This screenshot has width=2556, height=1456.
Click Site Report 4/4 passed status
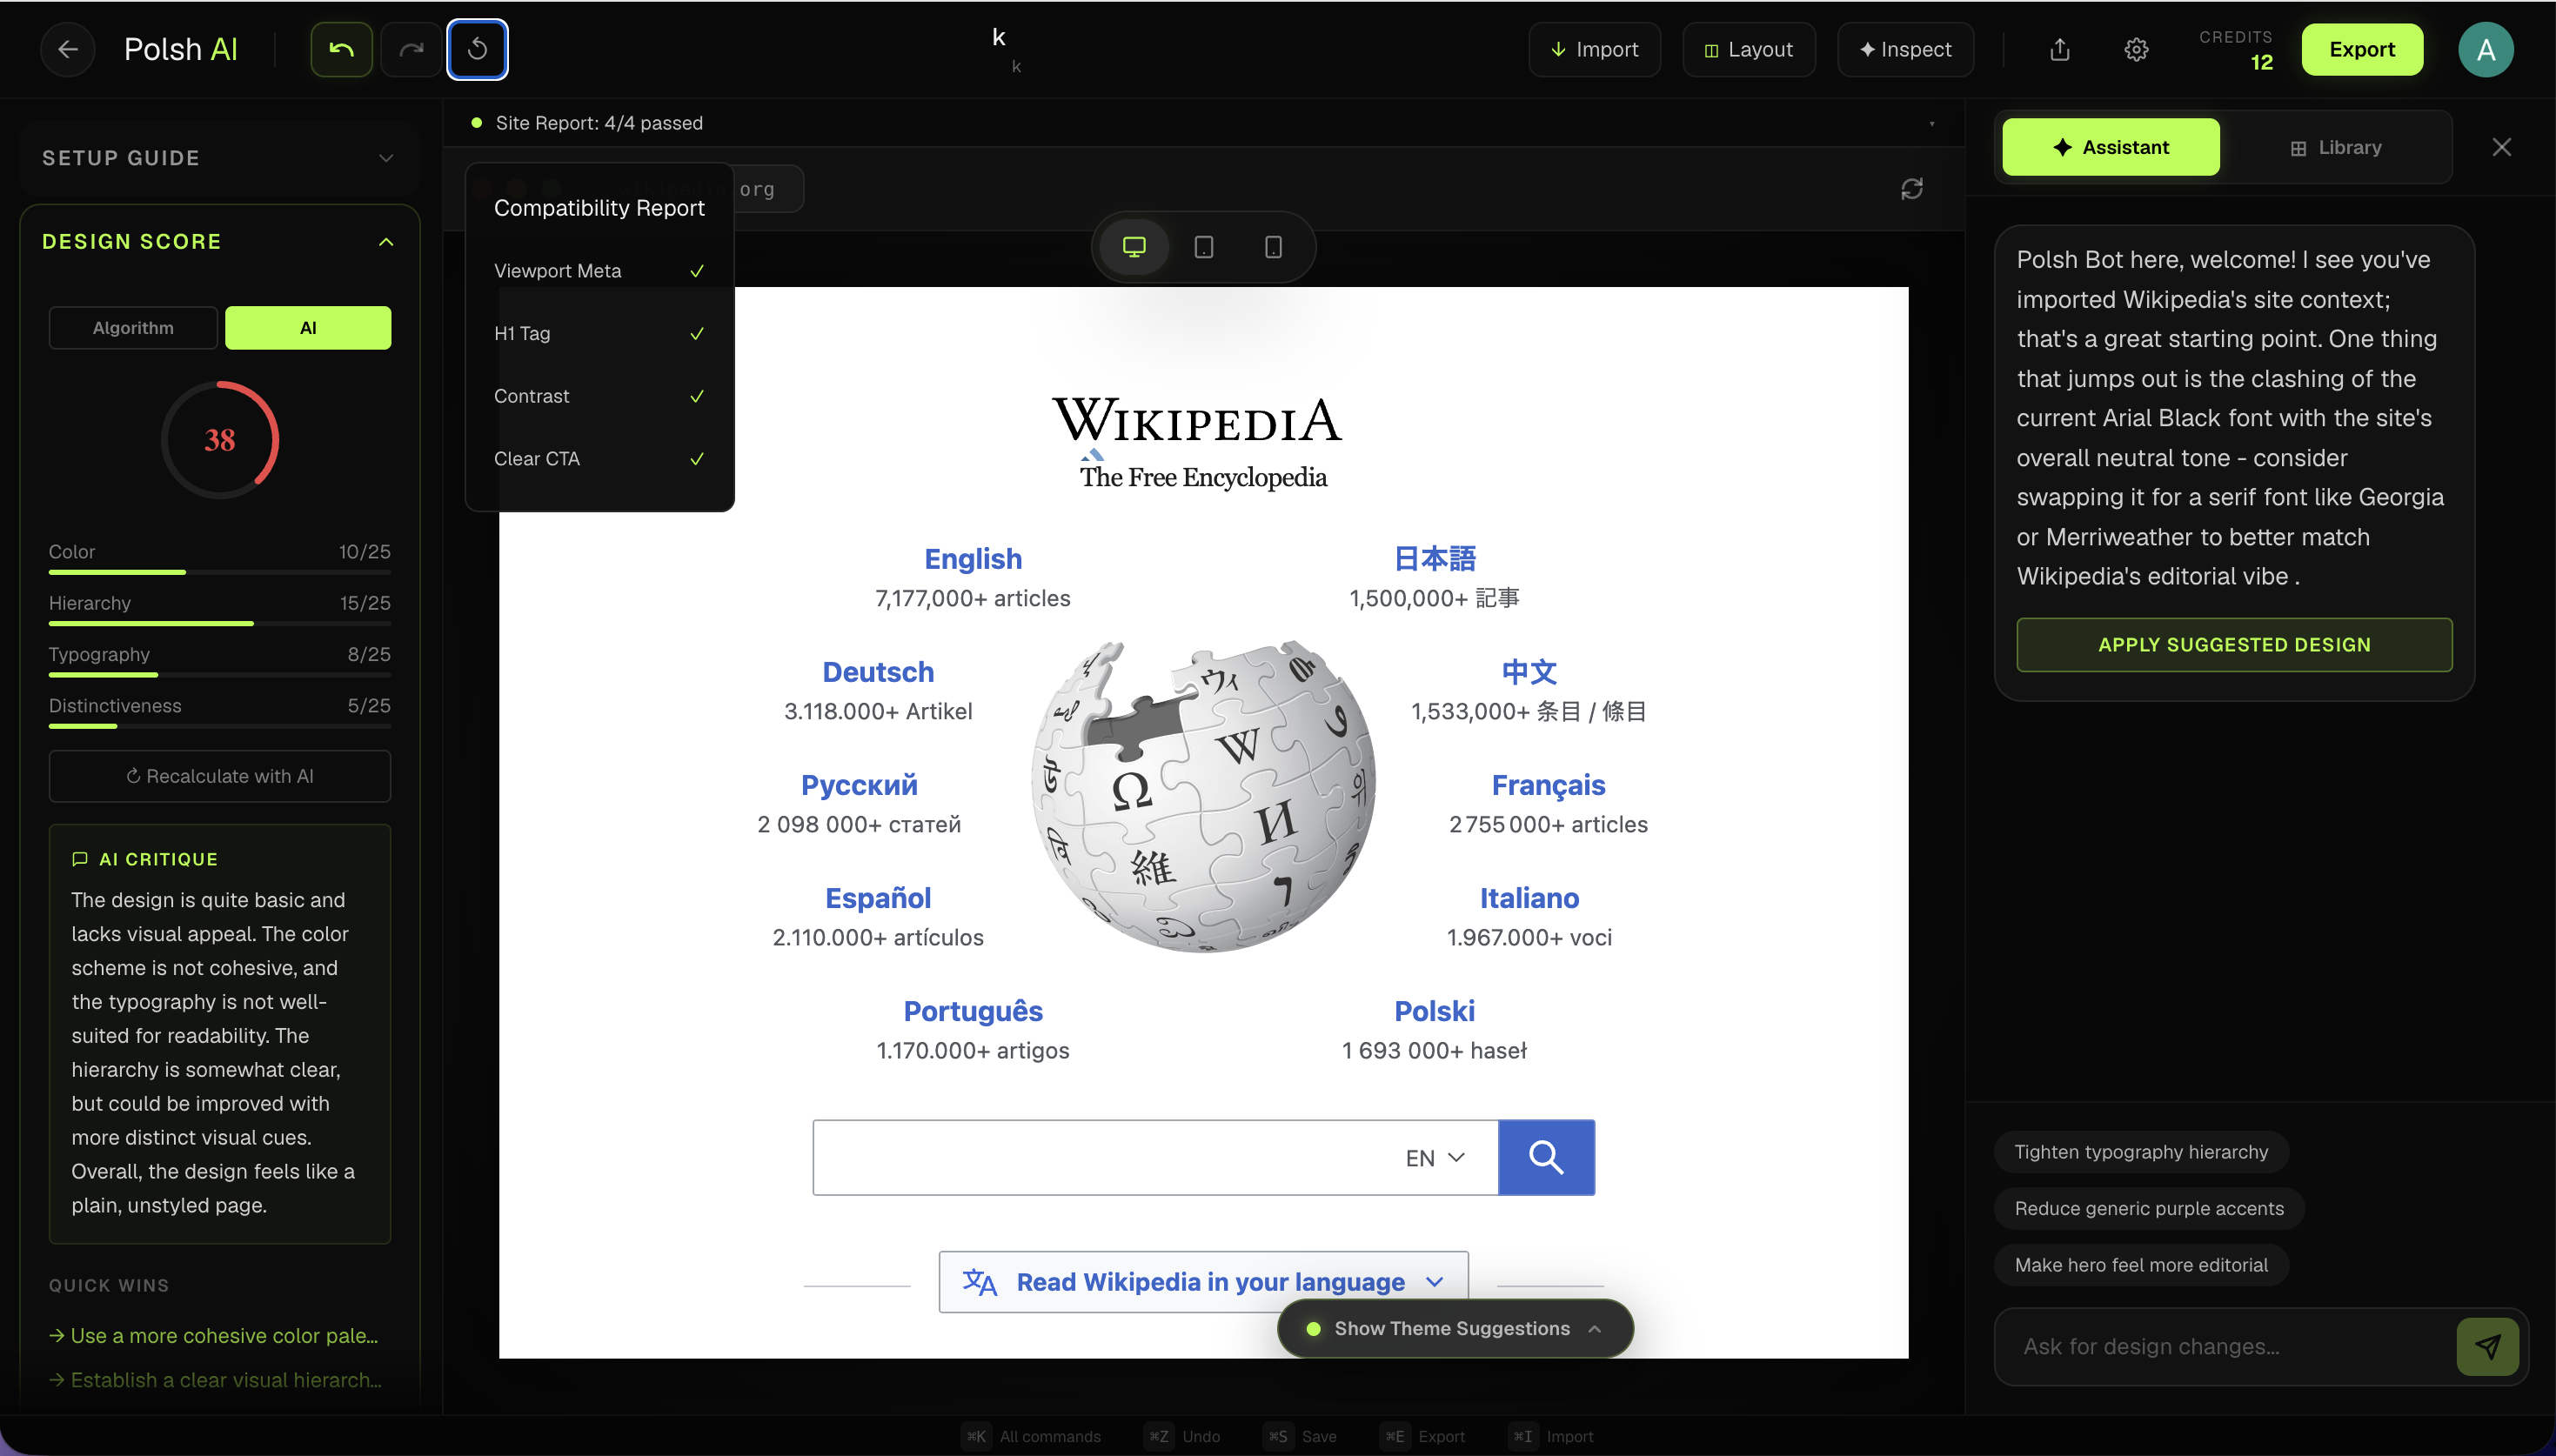click(x=588, y=123)
